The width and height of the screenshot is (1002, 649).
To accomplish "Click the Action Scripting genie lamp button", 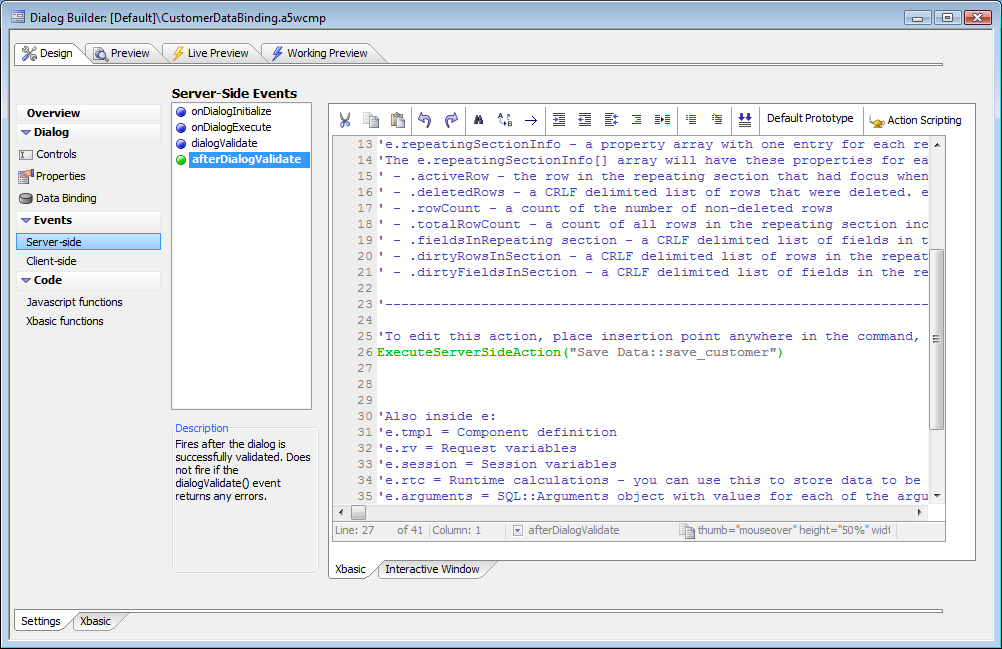I will coord(915,120).
